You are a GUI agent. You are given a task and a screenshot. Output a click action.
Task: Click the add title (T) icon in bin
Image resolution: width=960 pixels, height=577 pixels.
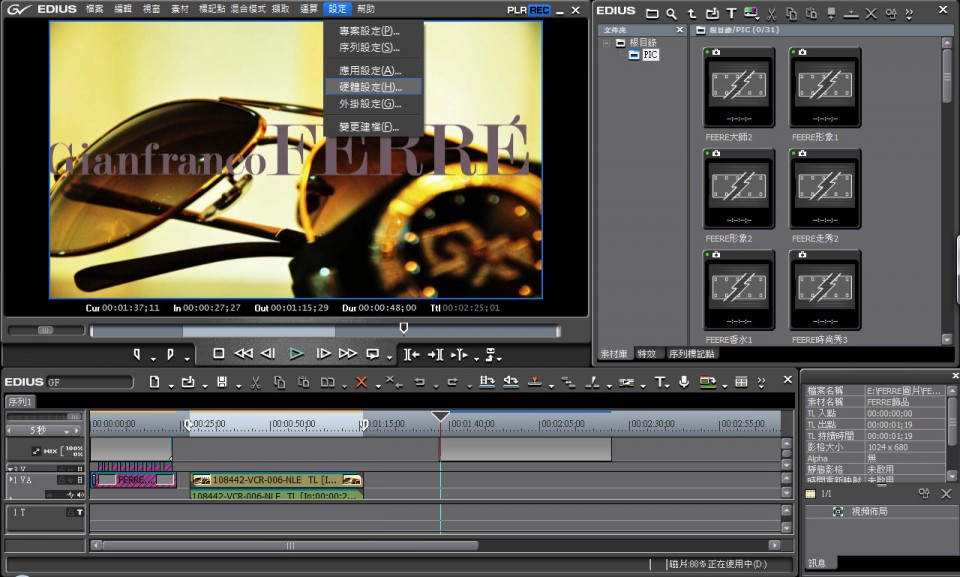(731, 14)
